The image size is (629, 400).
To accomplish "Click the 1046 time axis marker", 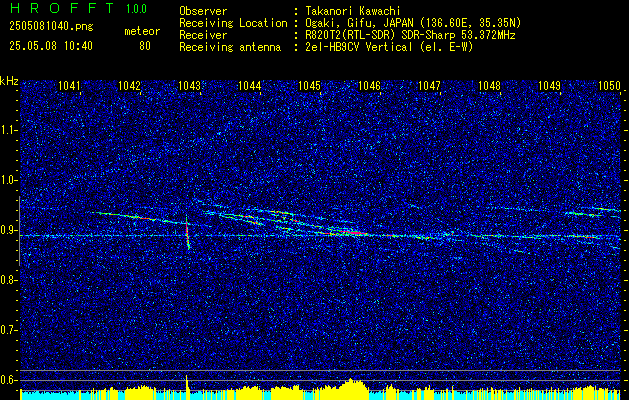I will click(369, 86).
